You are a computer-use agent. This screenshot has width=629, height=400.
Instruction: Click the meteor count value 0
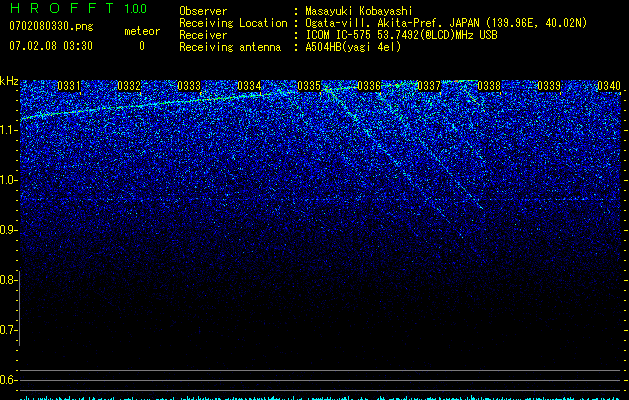(x=142, y=46)
